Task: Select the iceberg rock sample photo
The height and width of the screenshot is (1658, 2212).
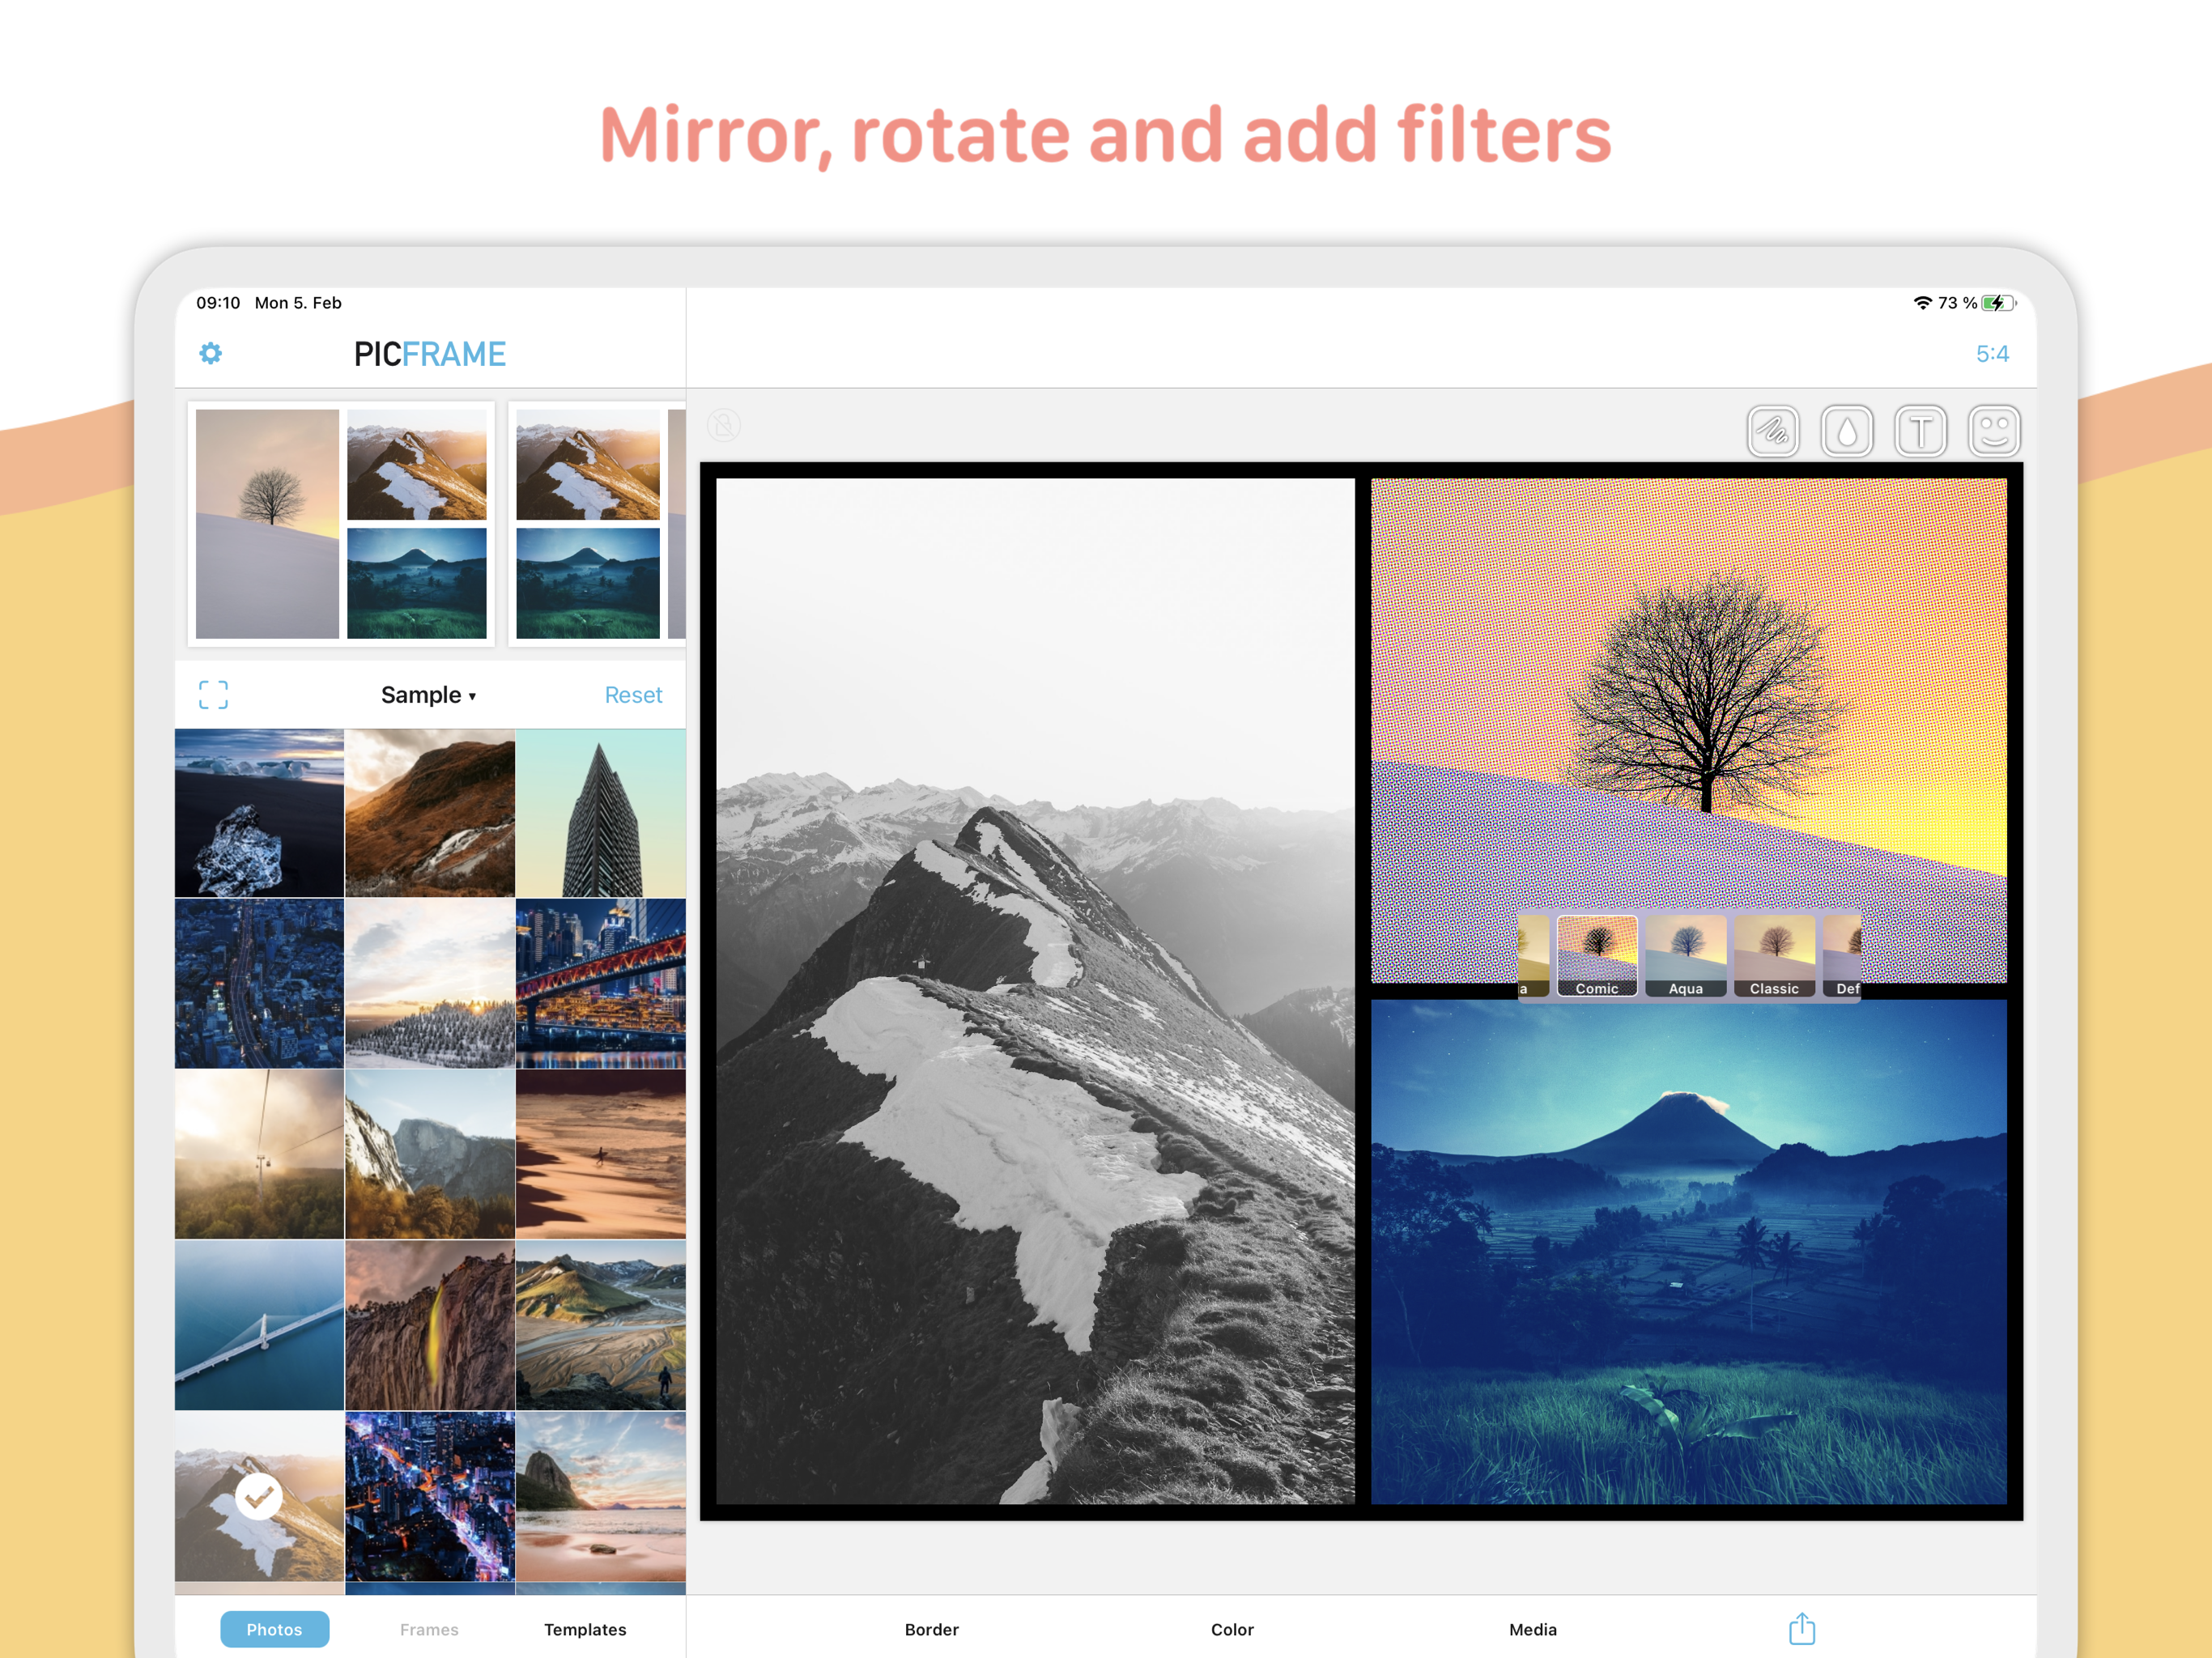Action: coord(259,812)
